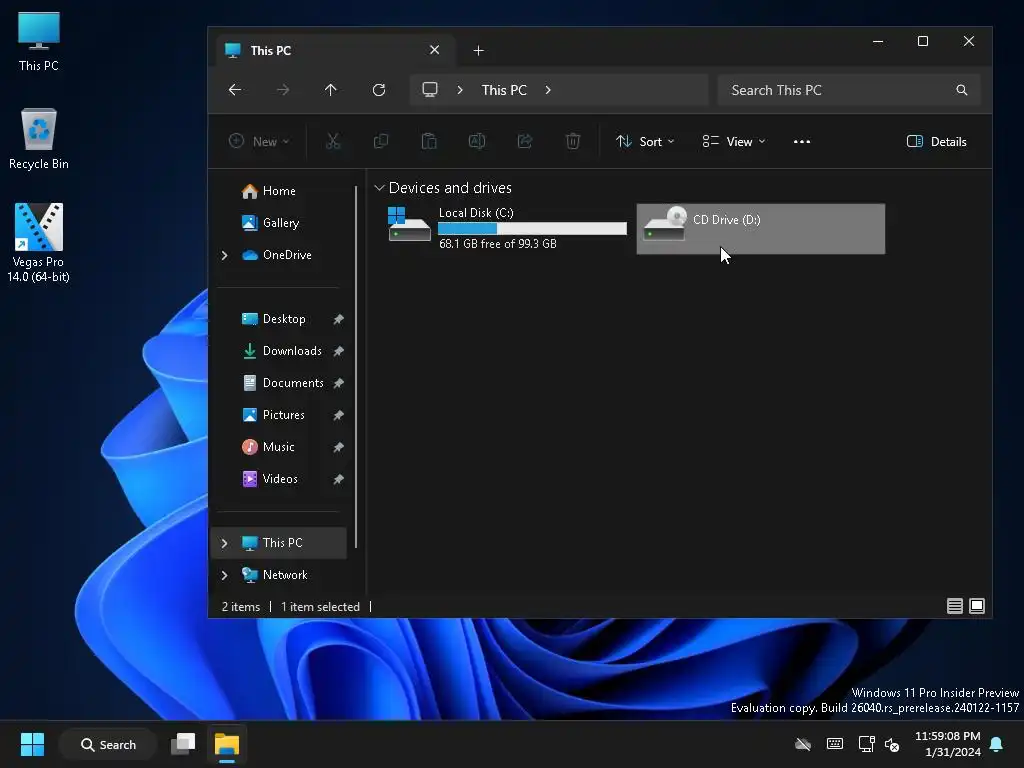The width and height of the screenshot is (1024, 768).
Task: Open the notifications bell icon
Action: coord(997,744)
